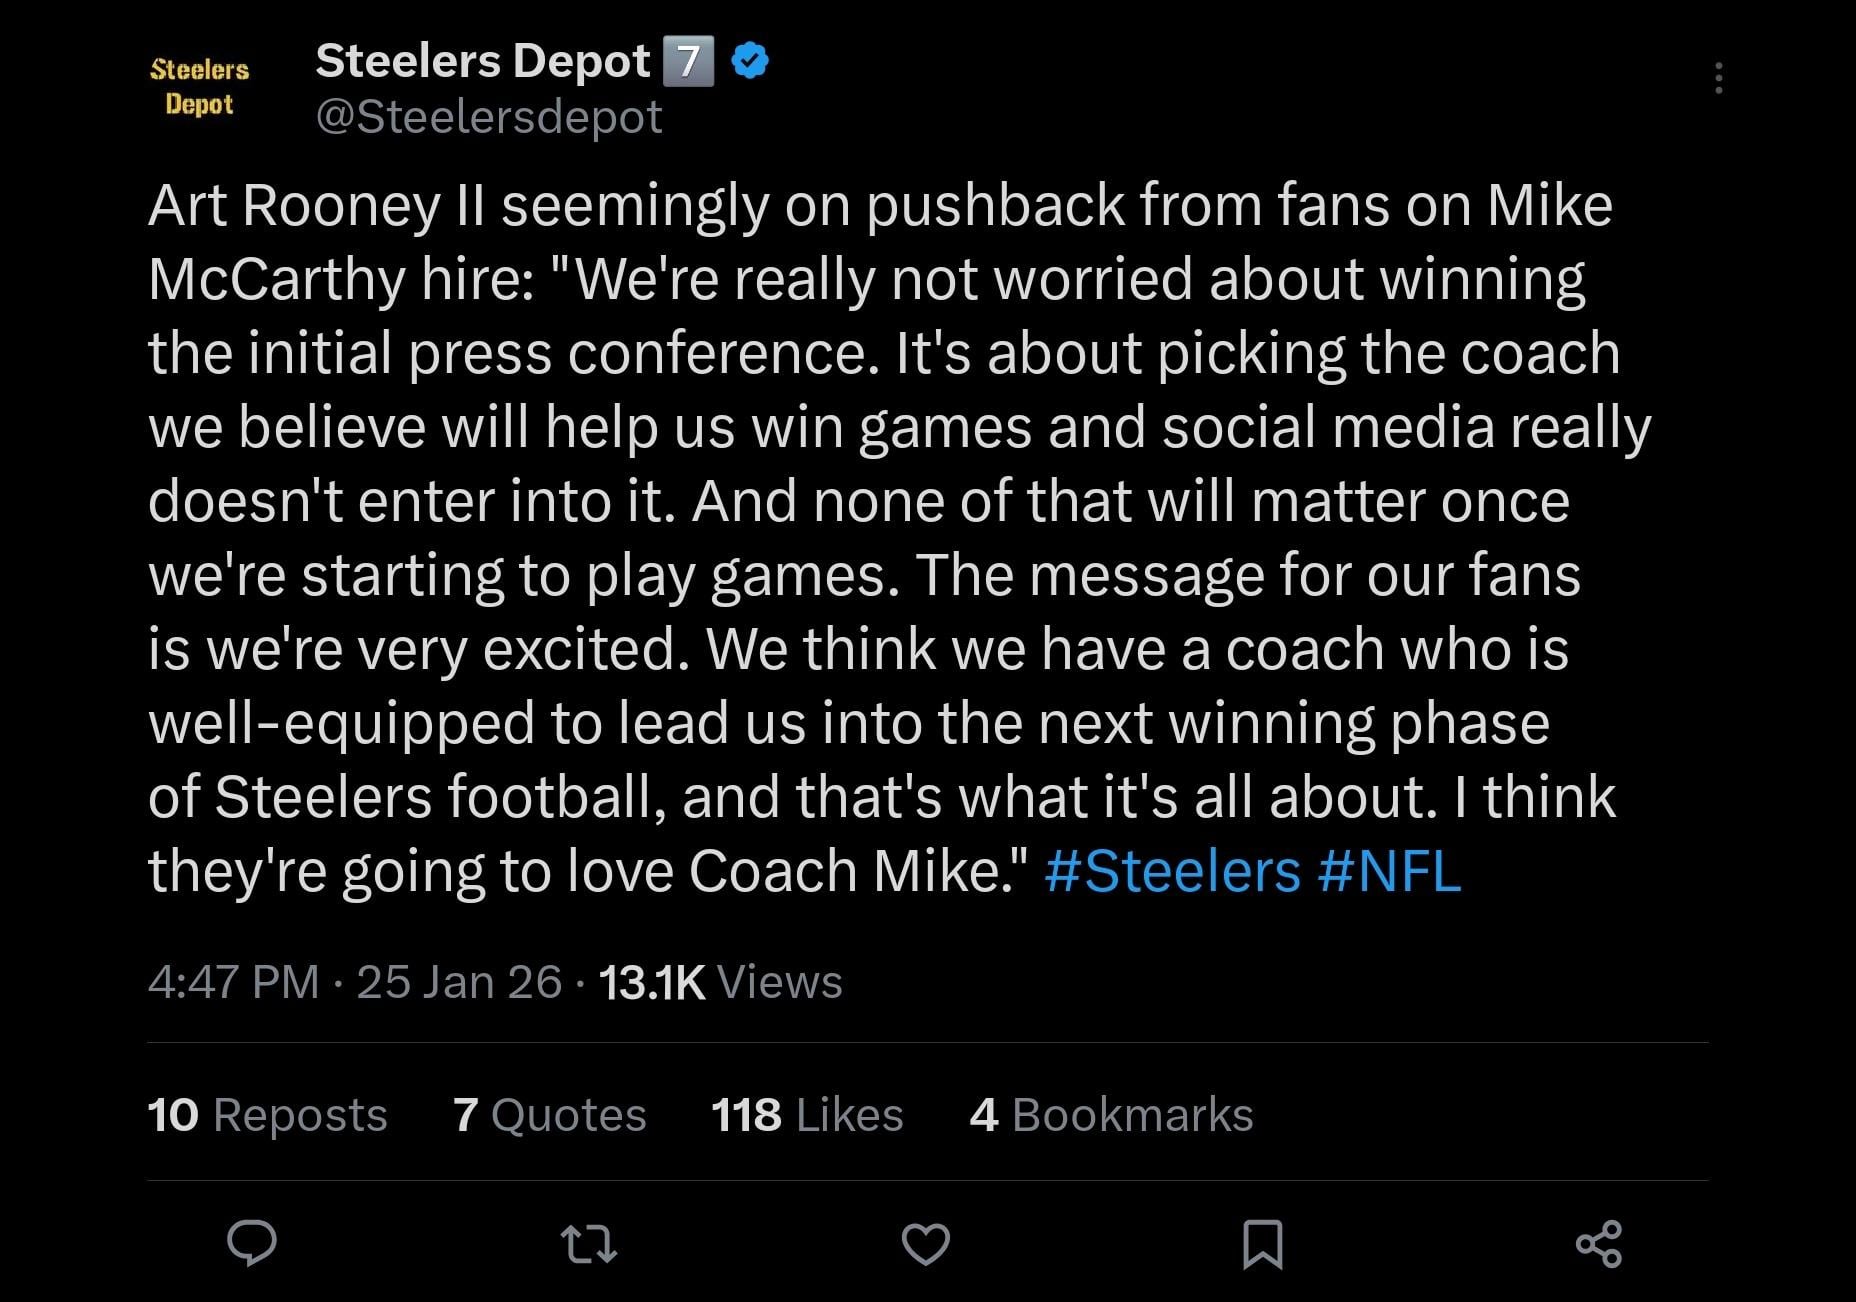The image size is (1856, 1302).
Task: Click the number 7 emoji badge
Action: (x=688, y=62)
